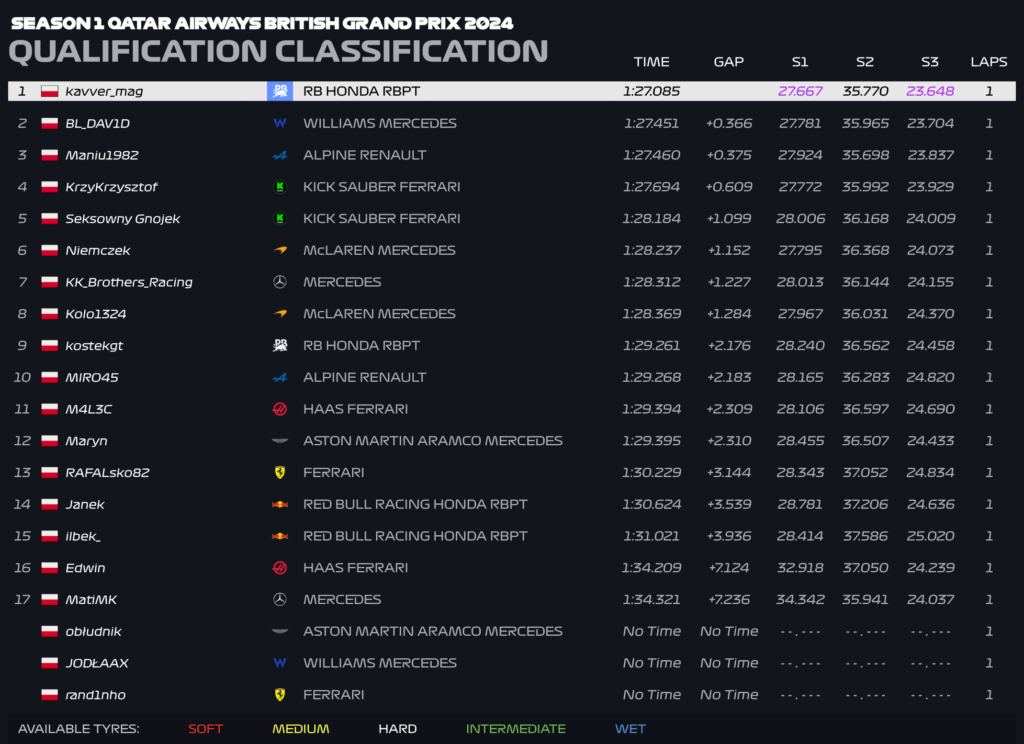Click Haas logo in M4L3C row
Screen dimensions: 1024x744
click(280, 409)
